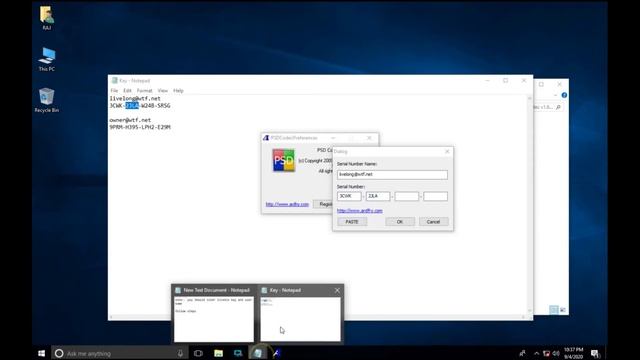Click the Notepad icon in the Key window title bar
The height and width of the screenshot is (360, 640).
115,80
